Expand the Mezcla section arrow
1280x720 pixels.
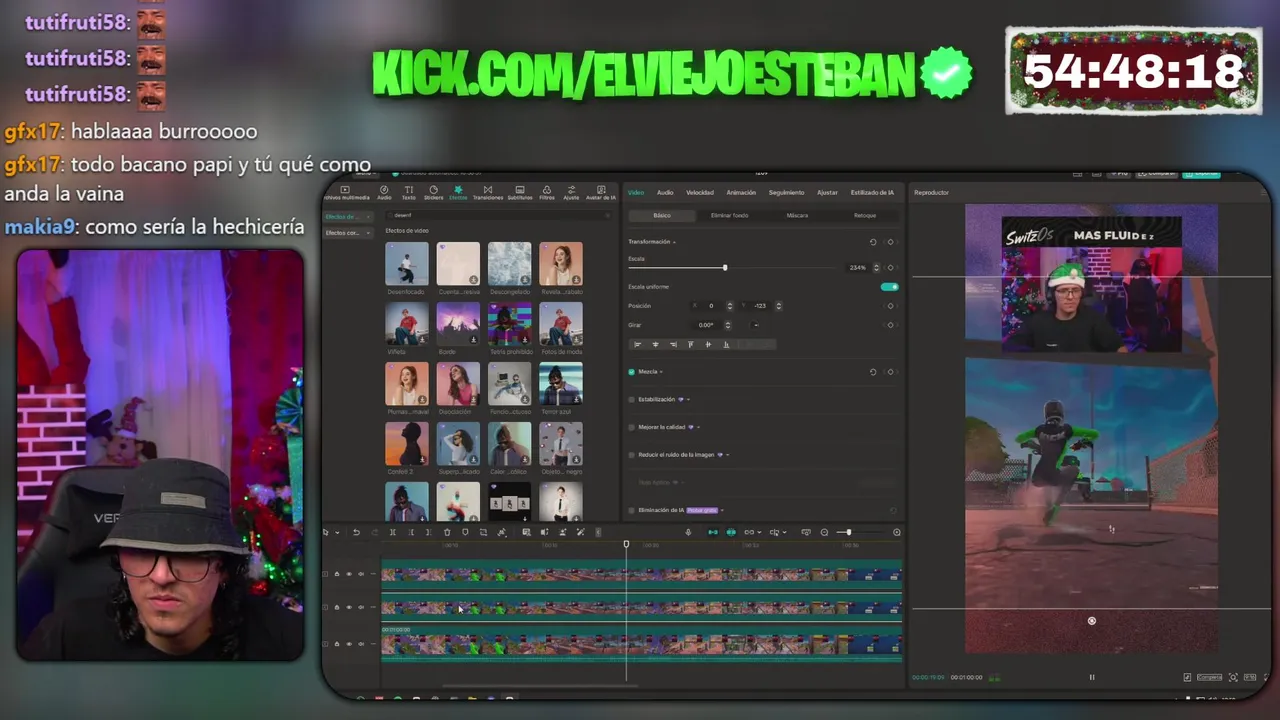point(661,372)
